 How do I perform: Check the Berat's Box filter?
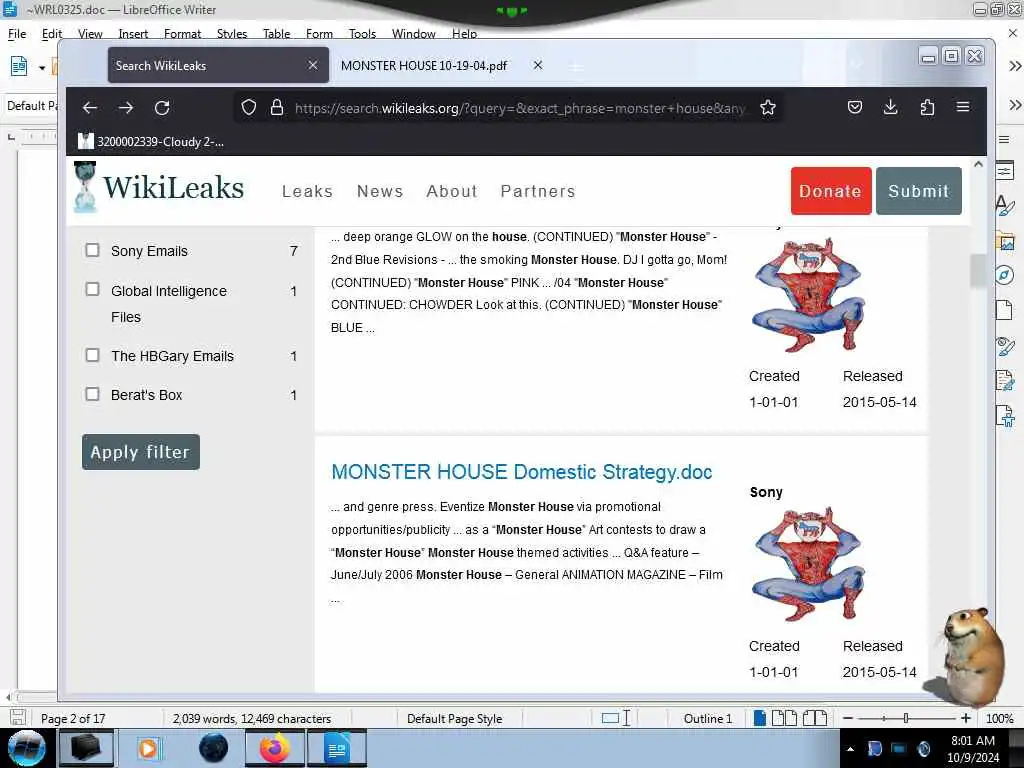[x=93, y=394]
